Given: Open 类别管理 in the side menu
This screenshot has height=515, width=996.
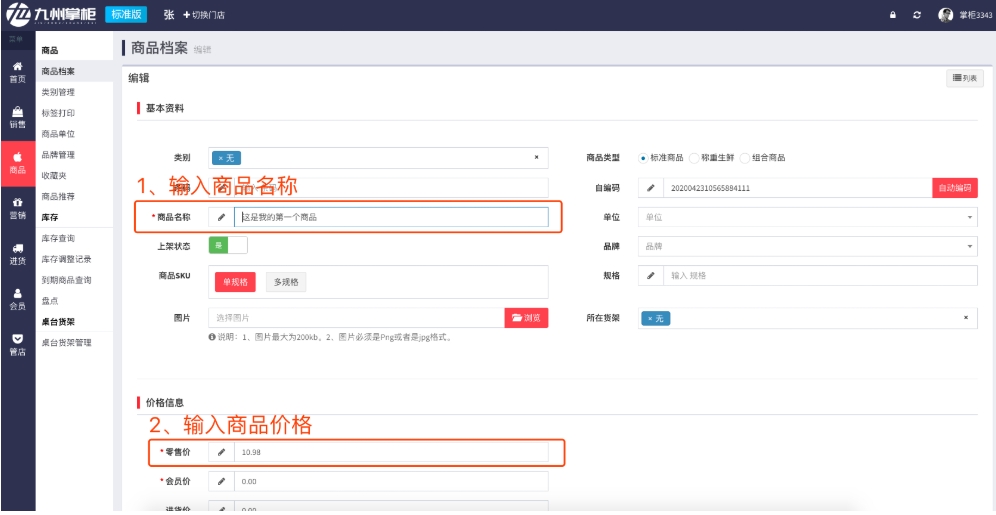Looking at the screenshot, I should click(x=58, y=92).
